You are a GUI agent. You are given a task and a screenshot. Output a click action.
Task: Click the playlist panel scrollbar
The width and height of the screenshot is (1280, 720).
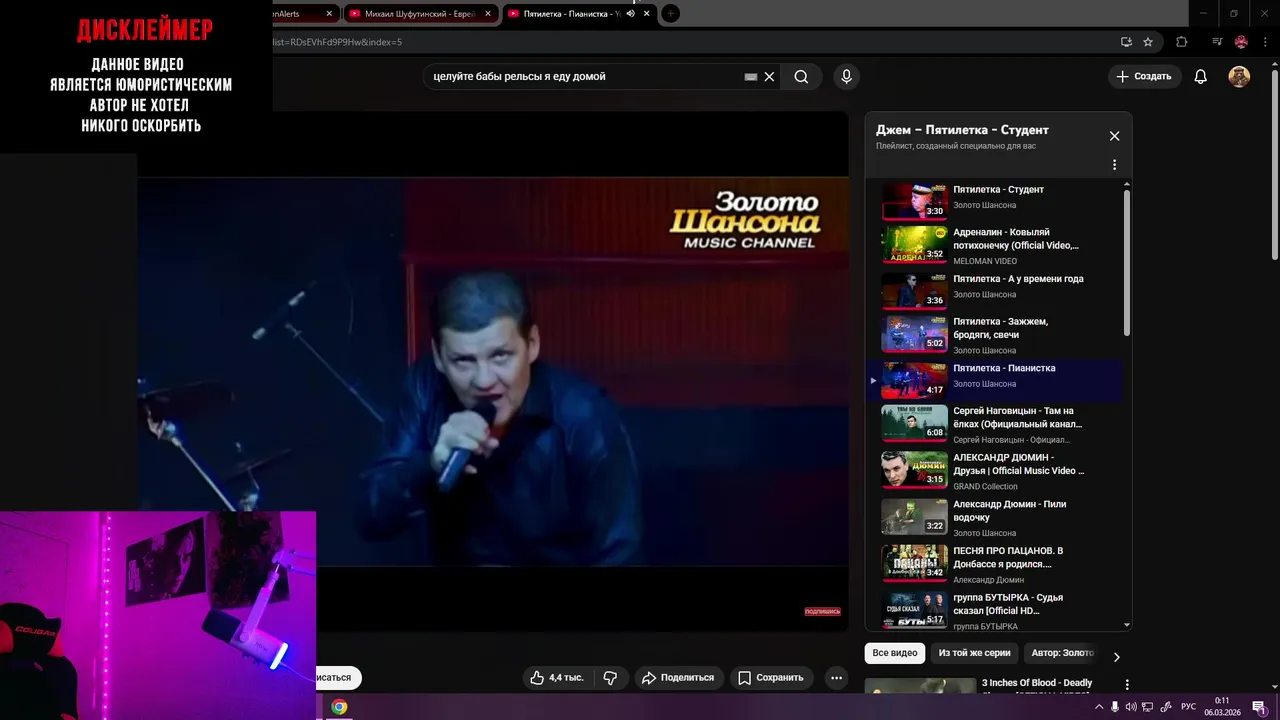click(1127, 262)
